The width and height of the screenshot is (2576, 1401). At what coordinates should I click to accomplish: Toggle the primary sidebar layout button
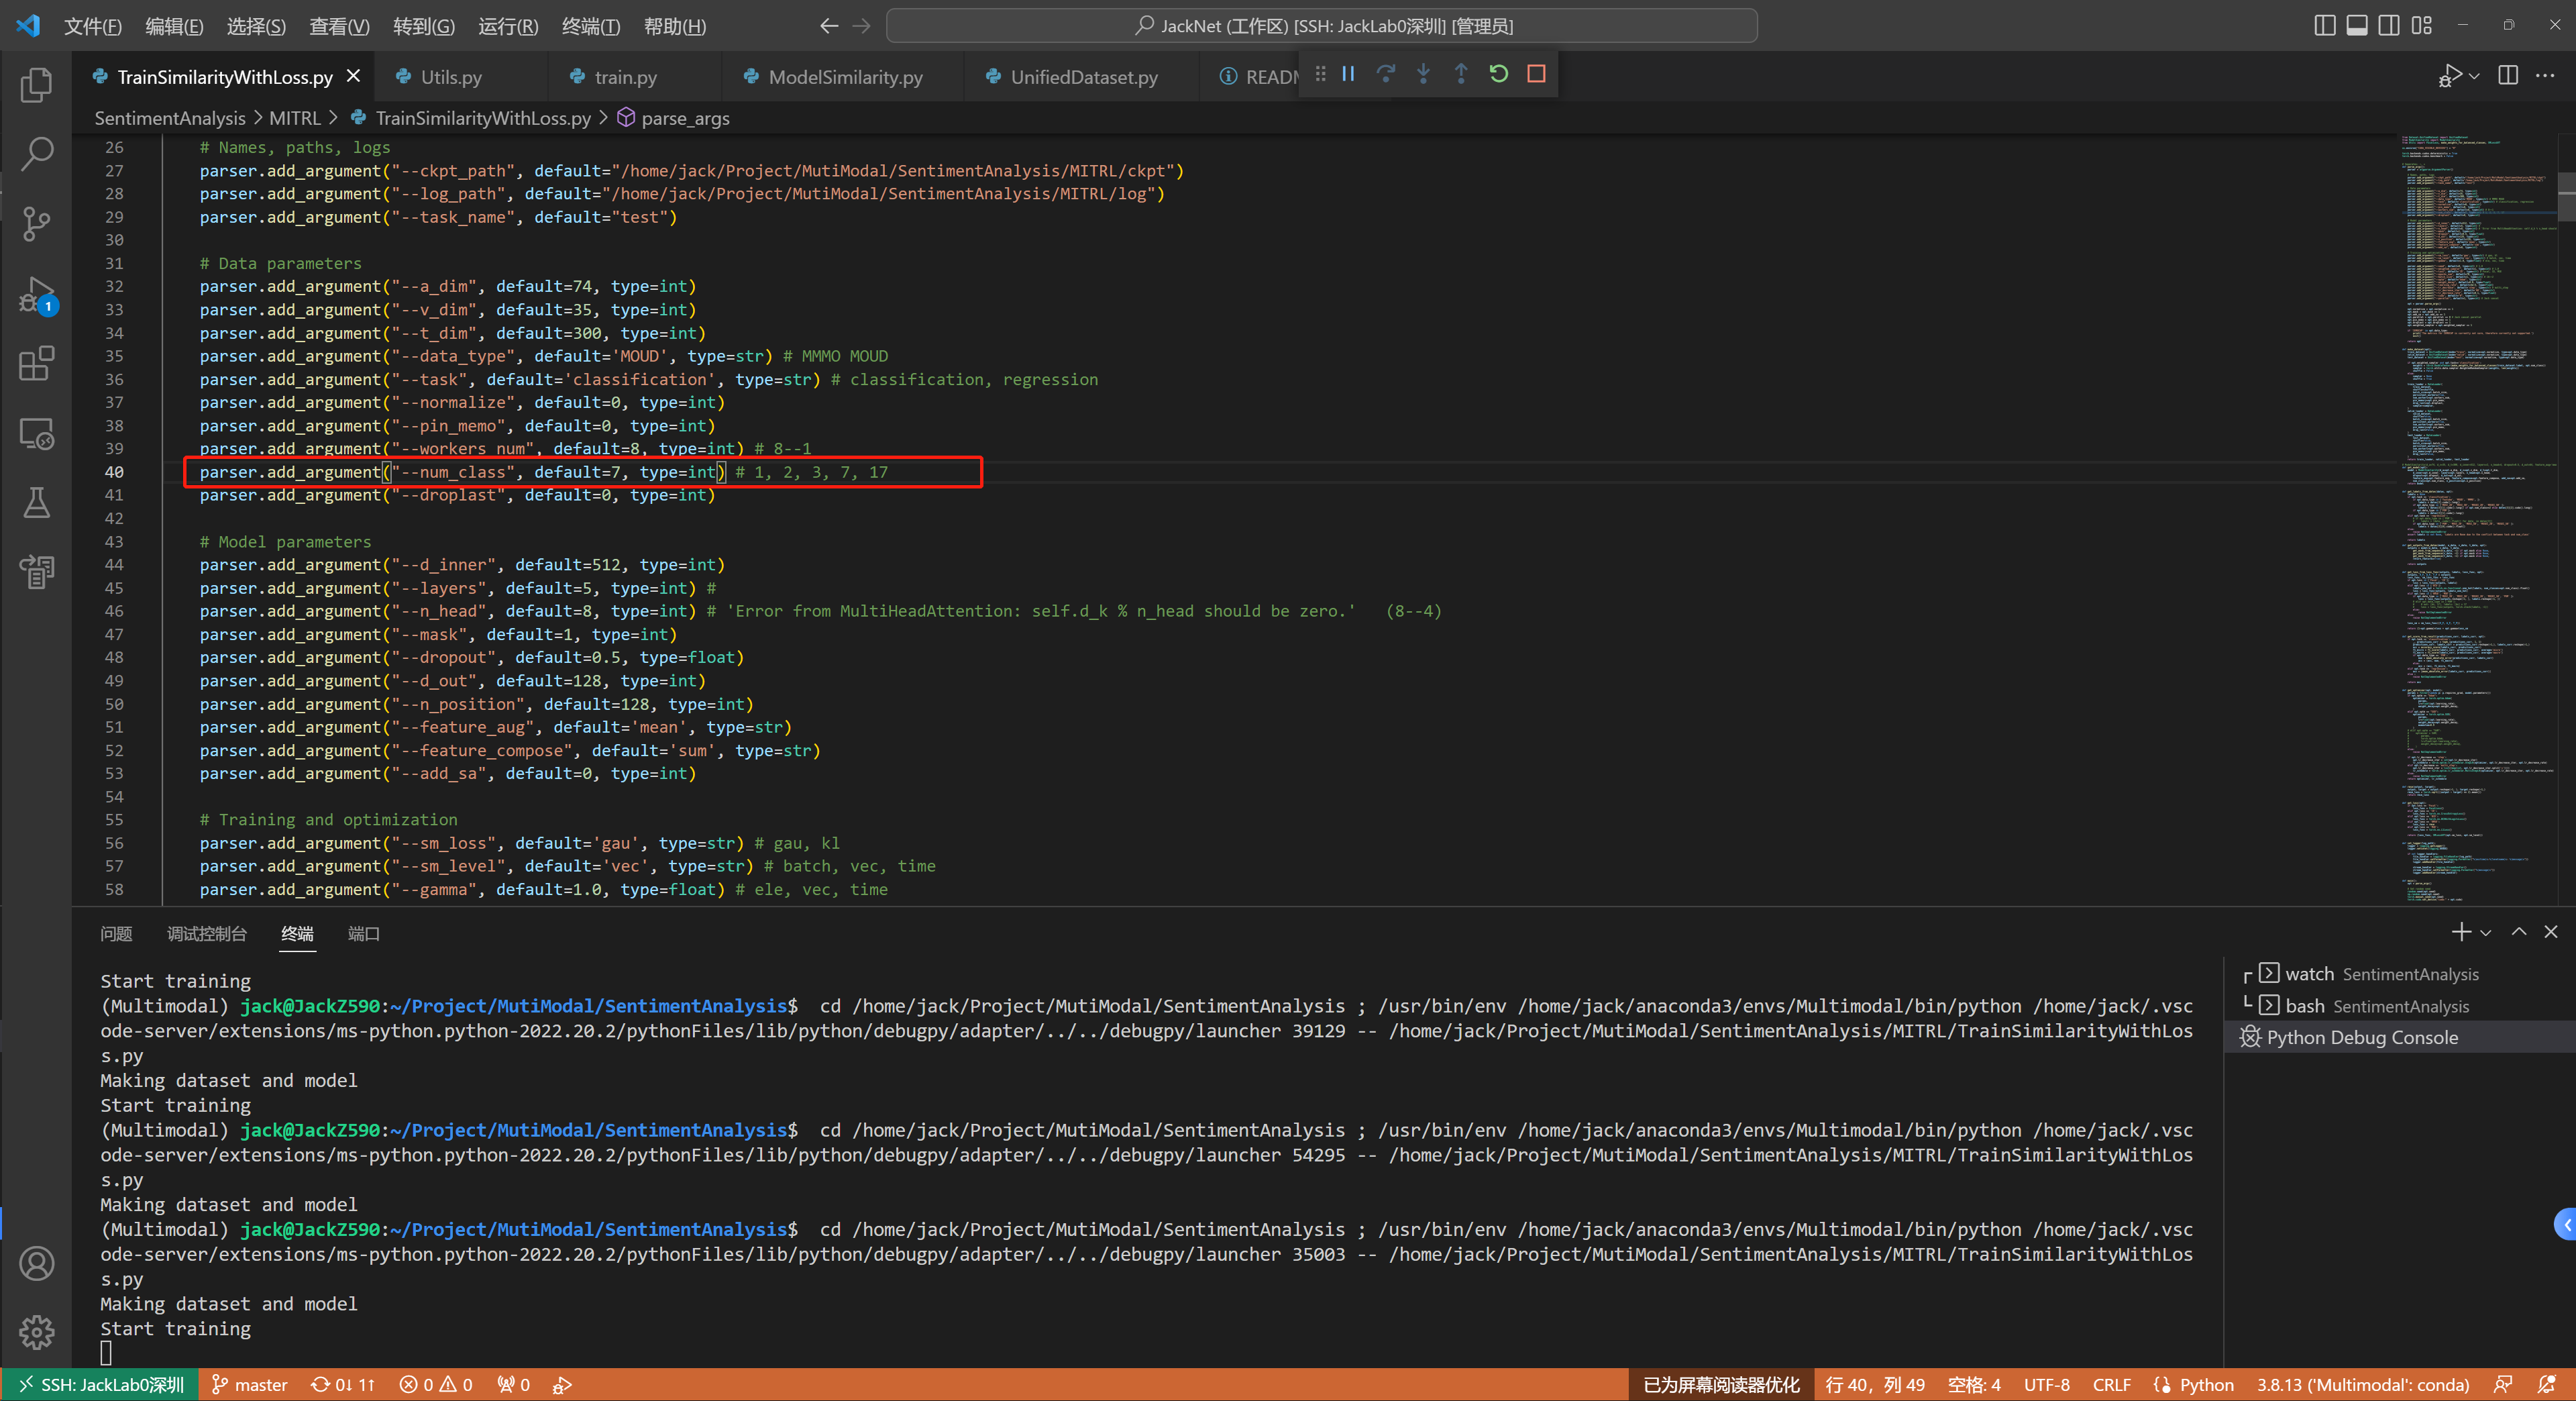pyautogui.click(x=2324, y=25)
